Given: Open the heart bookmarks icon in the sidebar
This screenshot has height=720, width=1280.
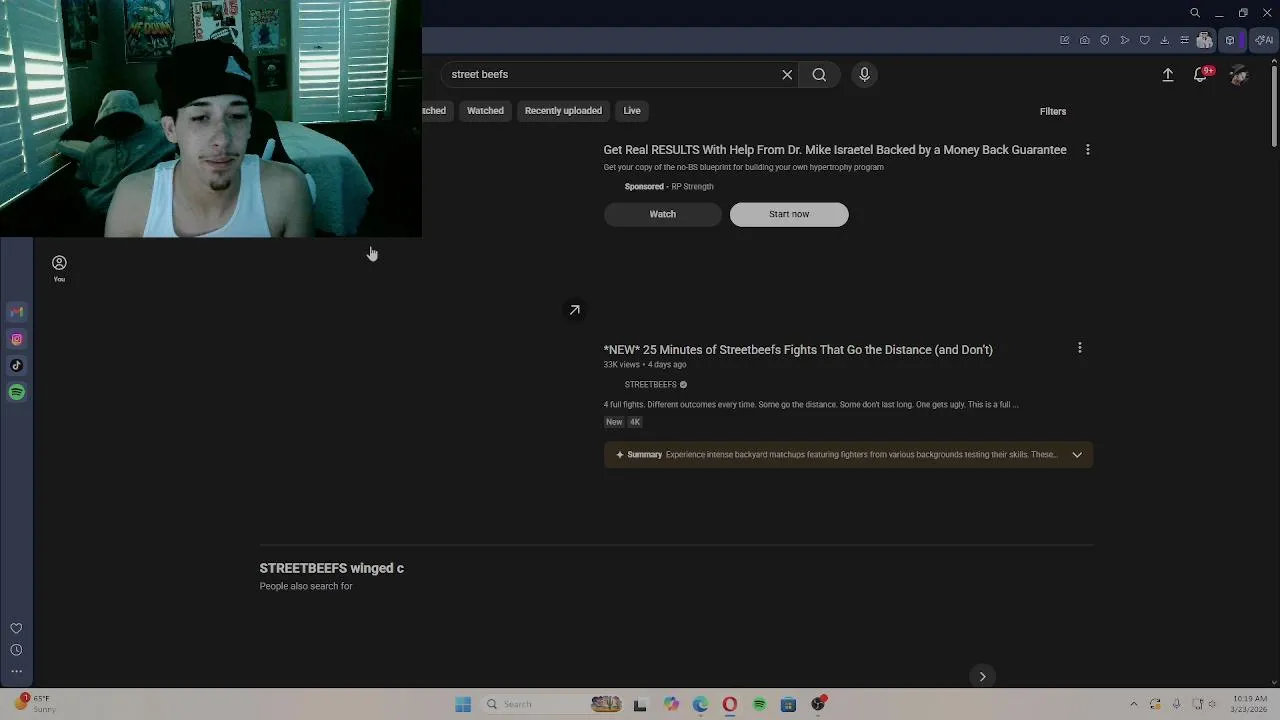Looking at the screenshot, I should click(16, 629).
